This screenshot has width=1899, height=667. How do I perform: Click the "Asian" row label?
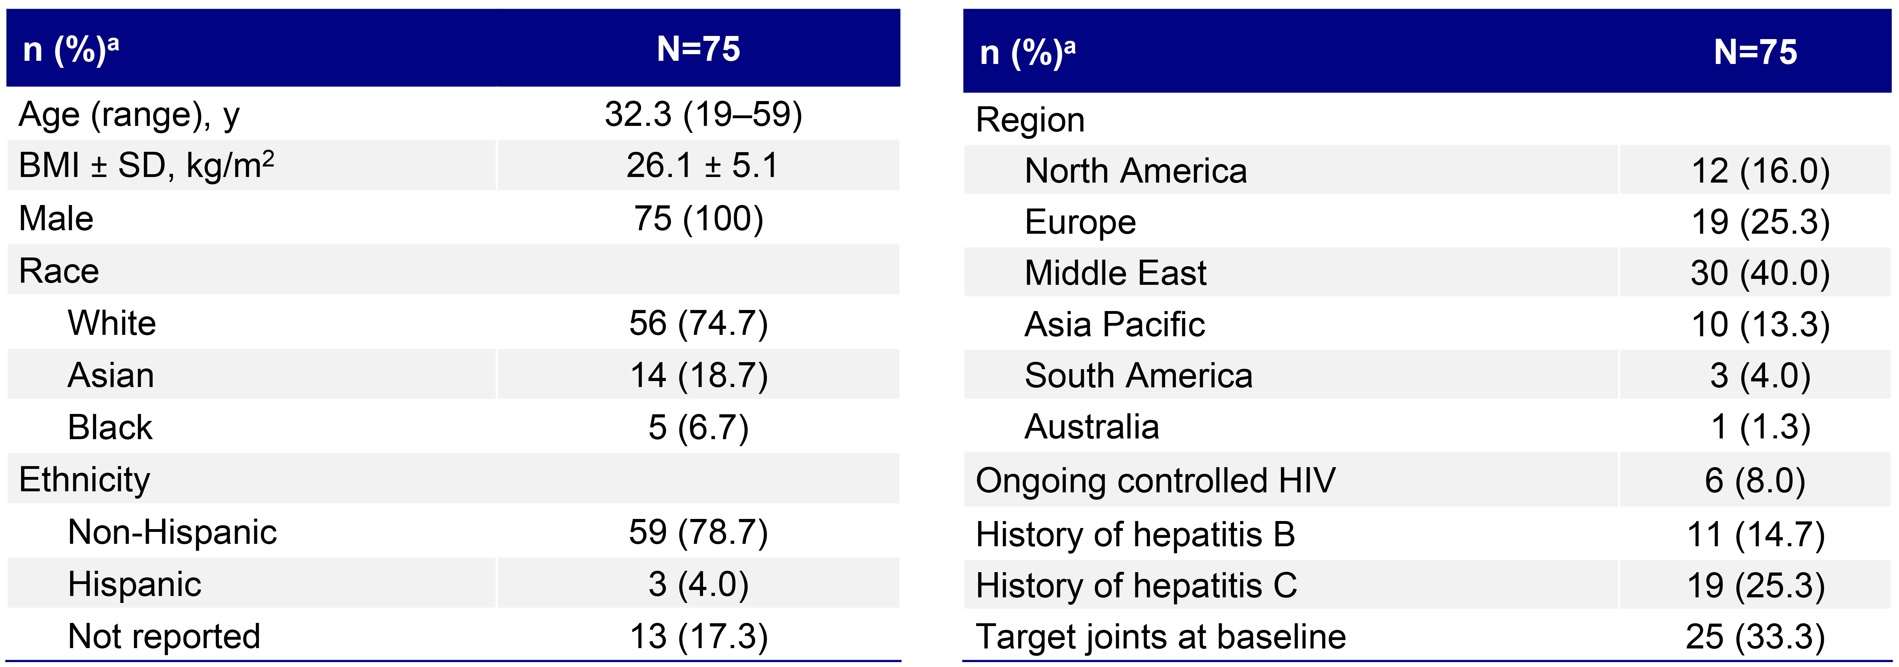[111, 376]
